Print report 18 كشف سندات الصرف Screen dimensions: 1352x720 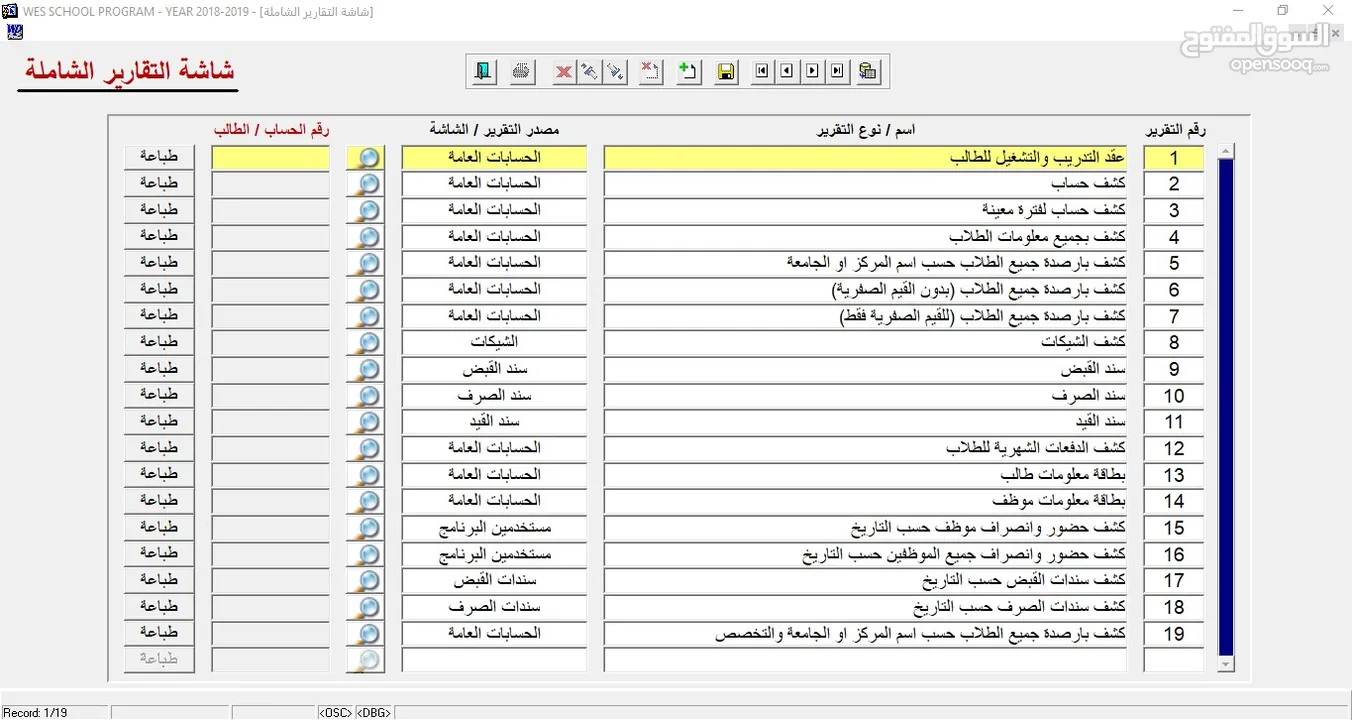tap(159, 606)
